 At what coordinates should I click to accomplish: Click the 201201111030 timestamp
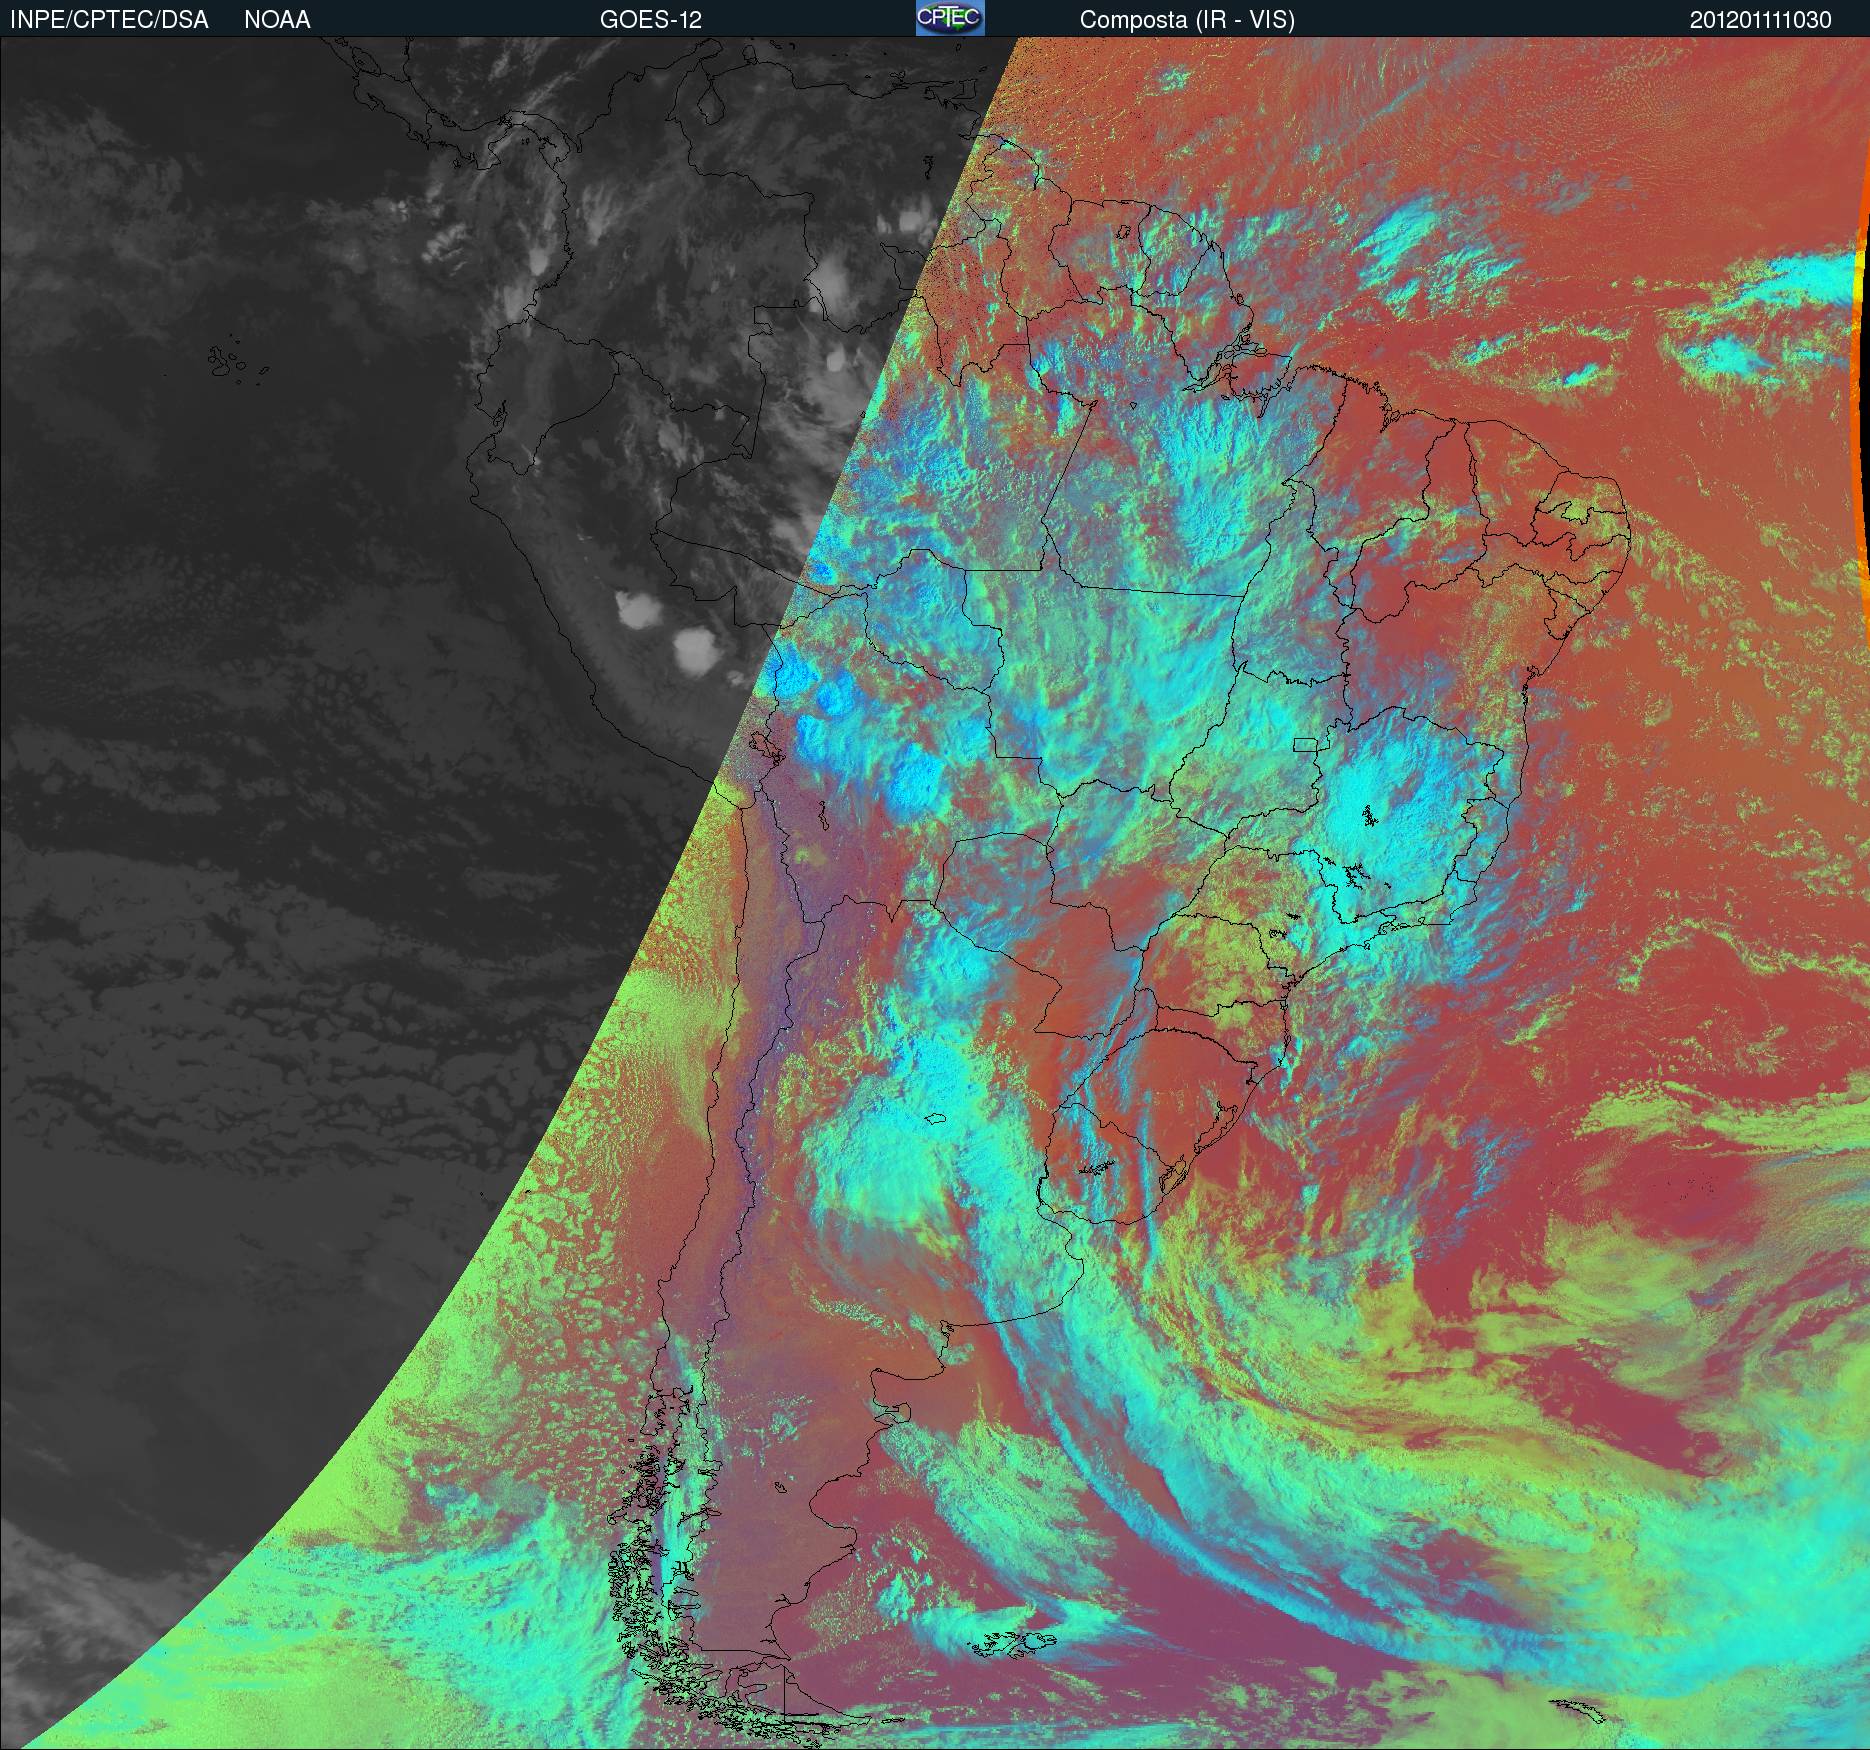pyautogui.click(x=1761, y=20)
